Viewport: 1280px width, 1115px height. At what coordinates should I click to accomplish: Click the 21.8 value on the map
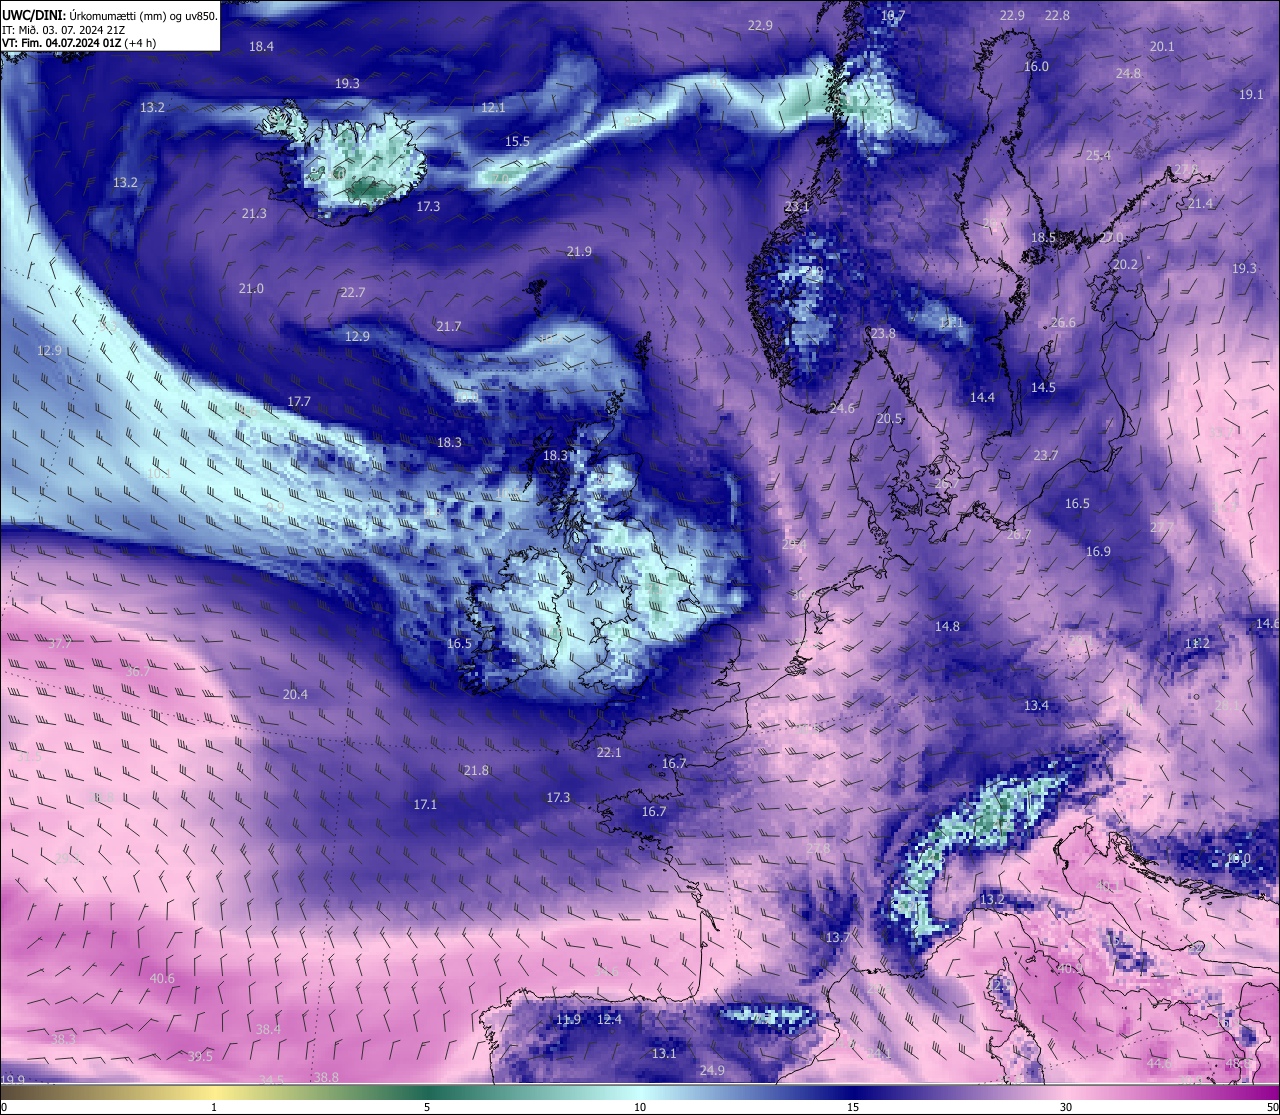tap(477, 770)
